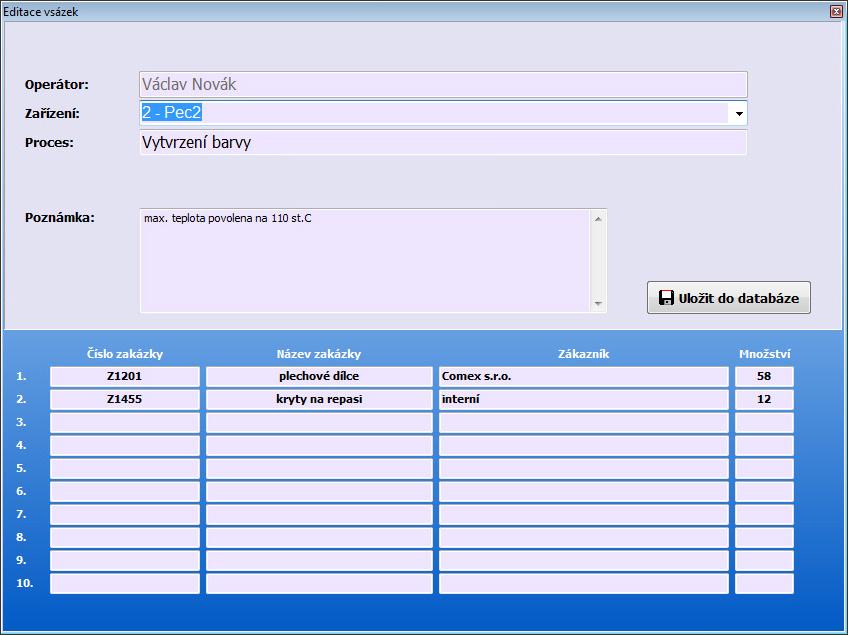Click empty Zákazník cell in row 4
Screen dimensions: 848x635
coord(584,446)
